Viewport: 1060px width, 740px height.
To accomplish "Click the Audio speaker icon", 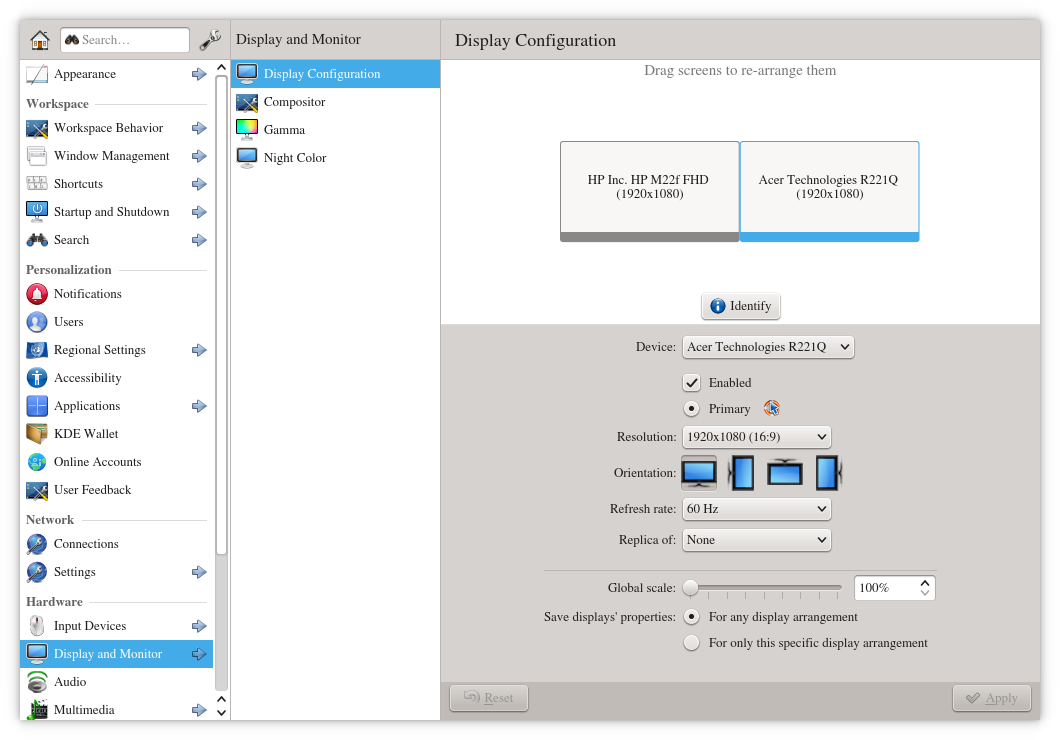I will coord(37,682).
